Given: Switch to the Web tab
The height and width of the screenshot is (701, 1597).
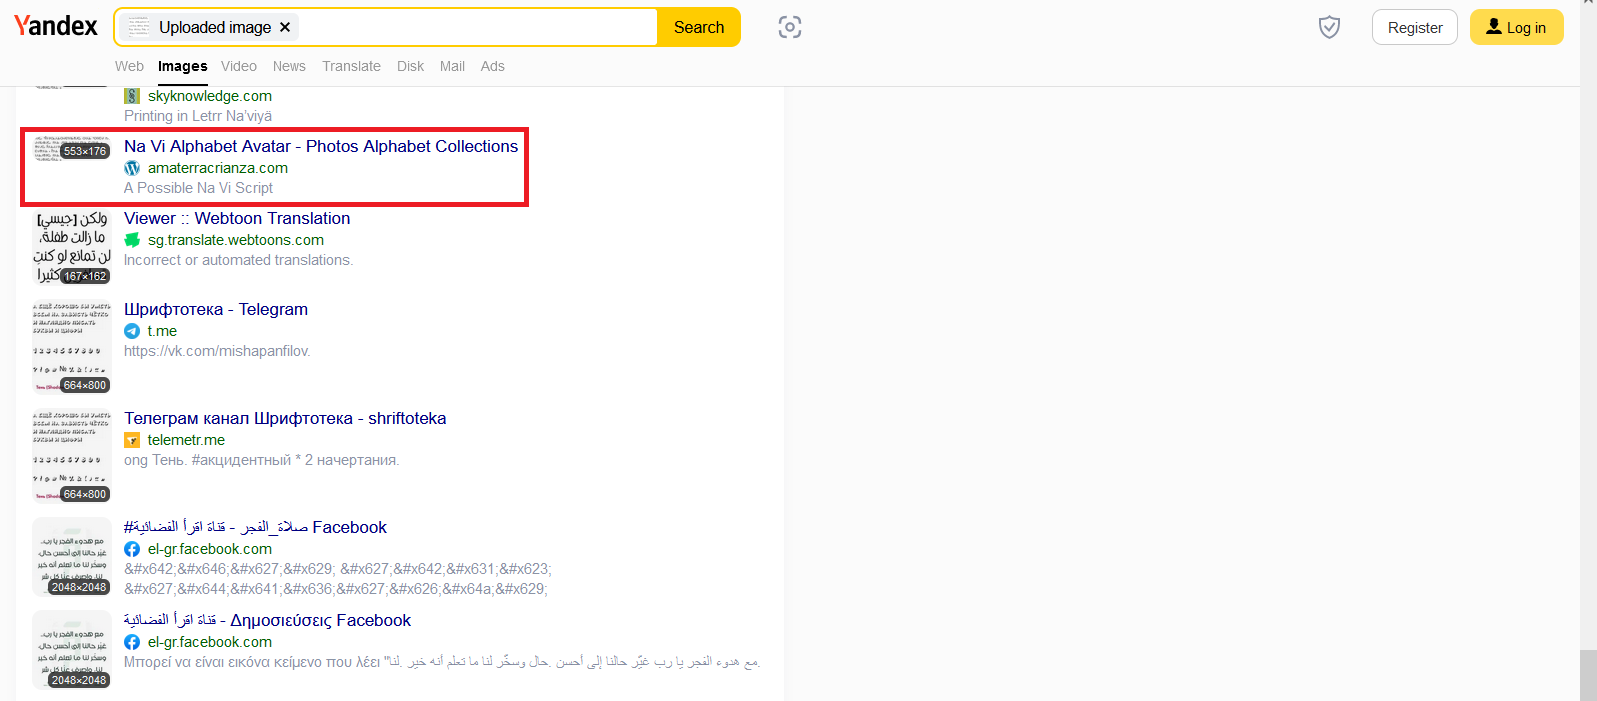Looking at the screenshot, I should pos(129,66).
